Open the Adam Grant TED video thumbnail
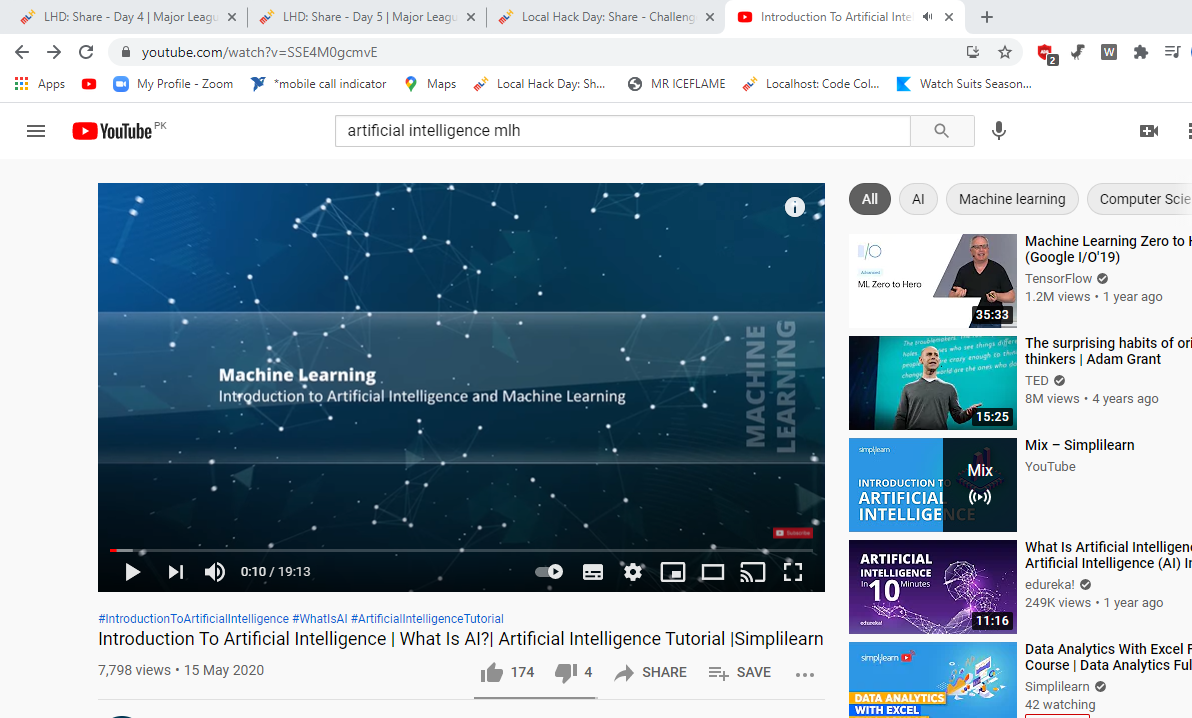 pyautogui.click(x=933, y=383)
